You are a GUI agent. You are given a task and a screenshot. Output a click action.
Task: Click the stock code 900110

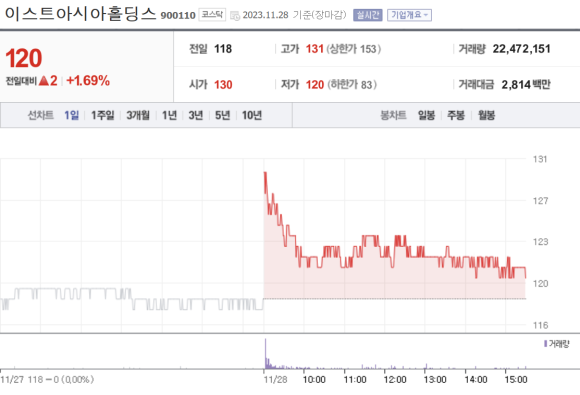tap(178, 16)
